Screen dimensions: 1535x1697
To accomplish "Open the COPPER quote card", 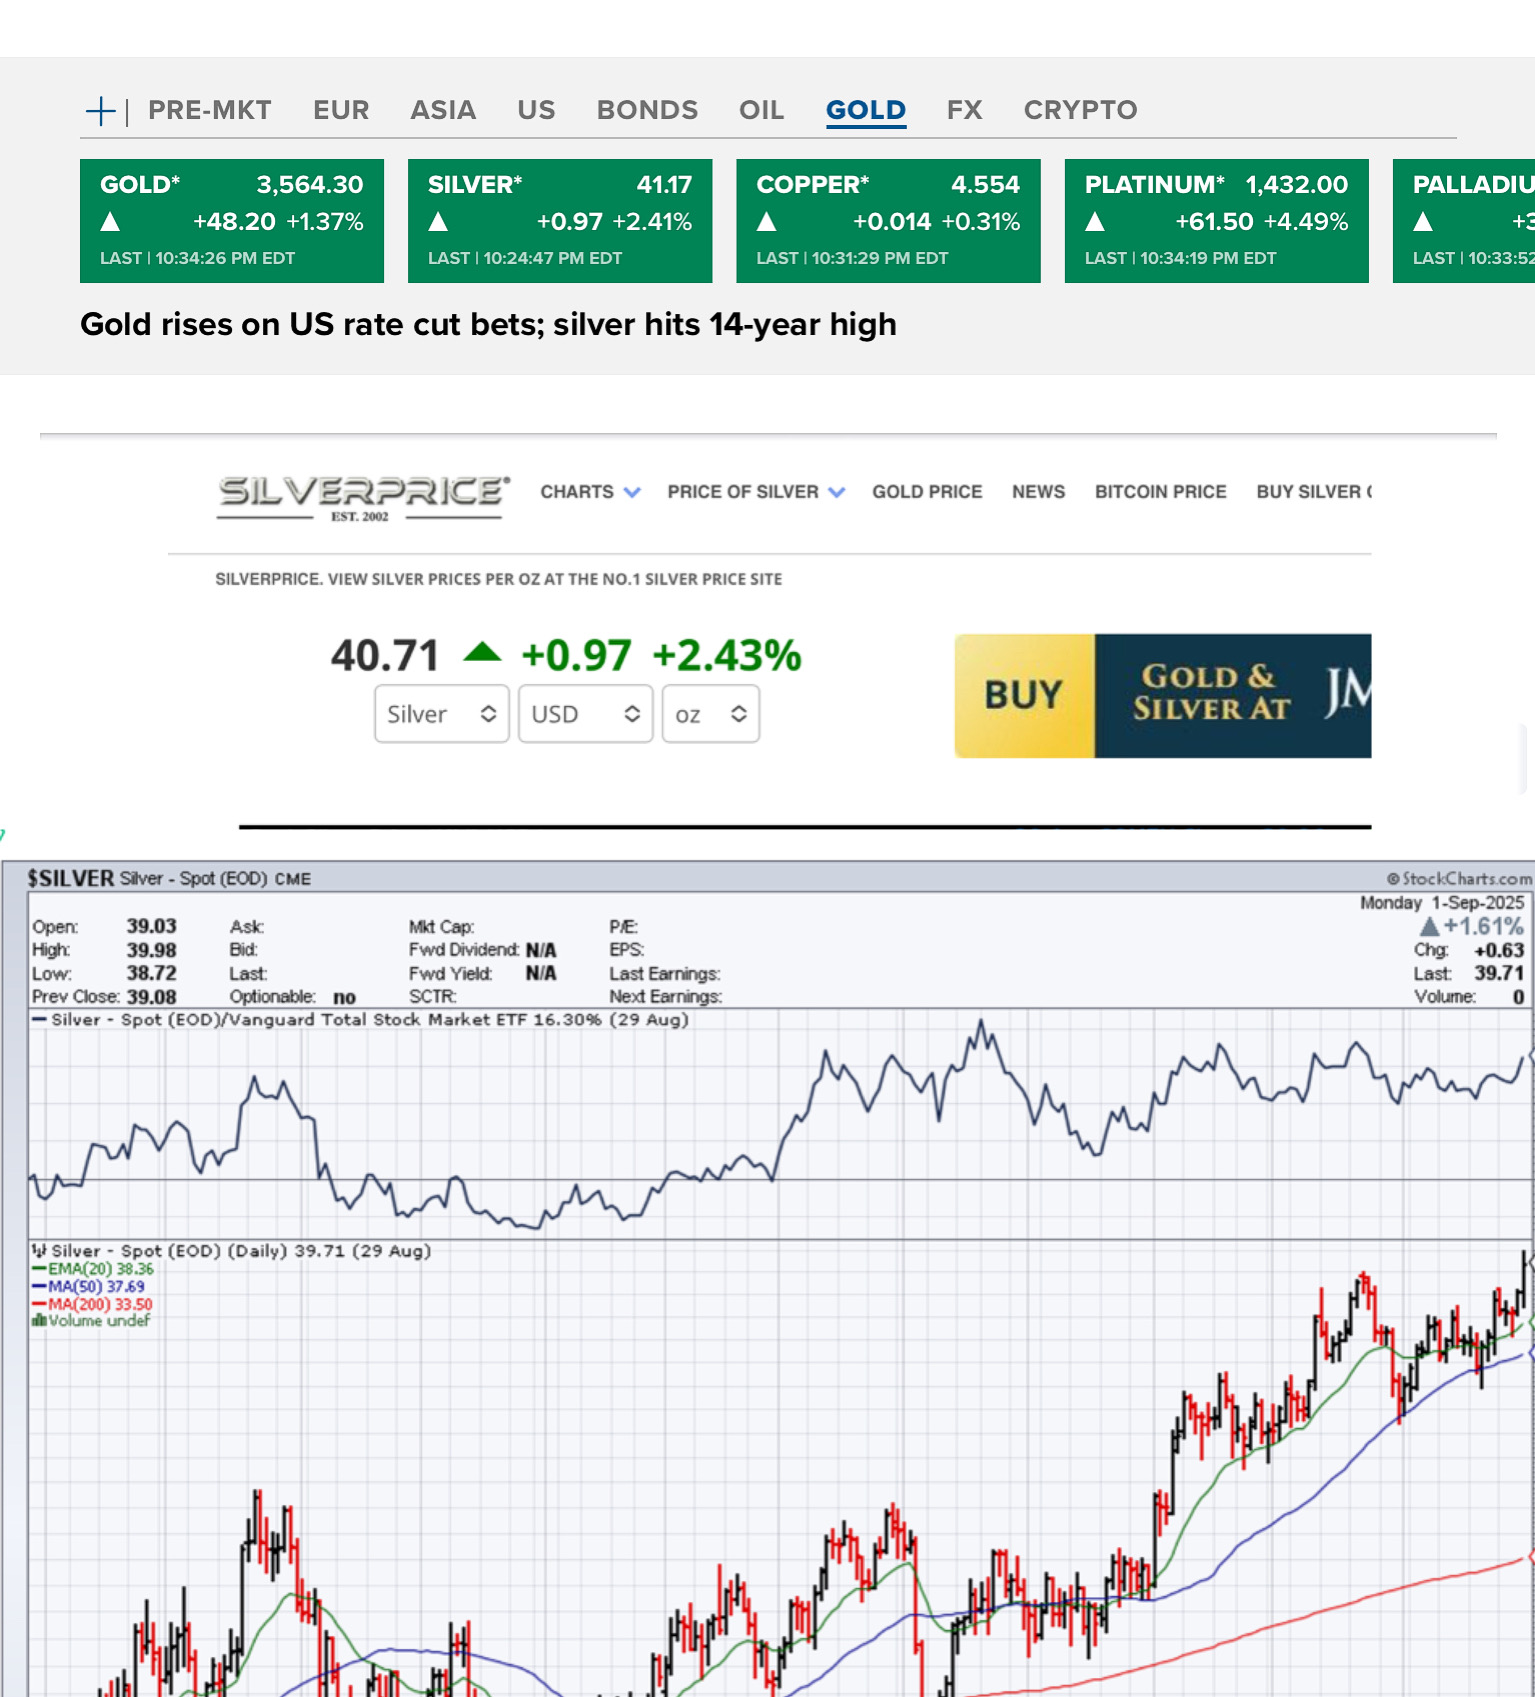I will coord(888,221).
